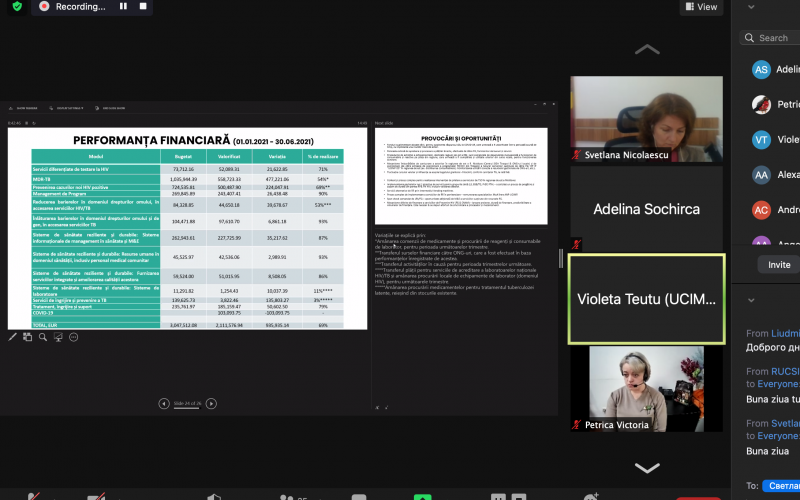800x500 pixels.
Task: Open the View layout menu
Action: [x=700, y=6]
